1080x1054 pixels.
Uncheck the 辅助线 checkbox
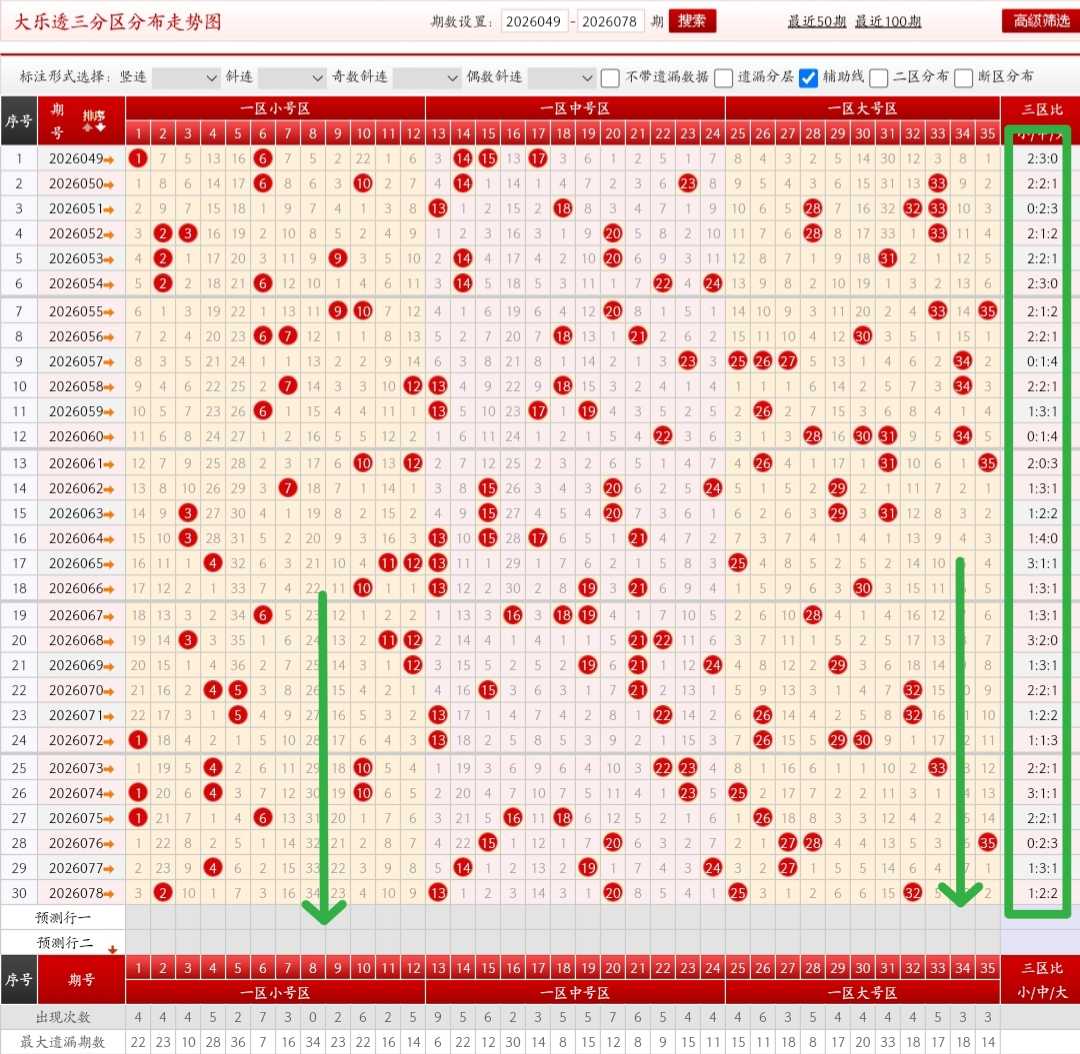[x=808, y=77]
